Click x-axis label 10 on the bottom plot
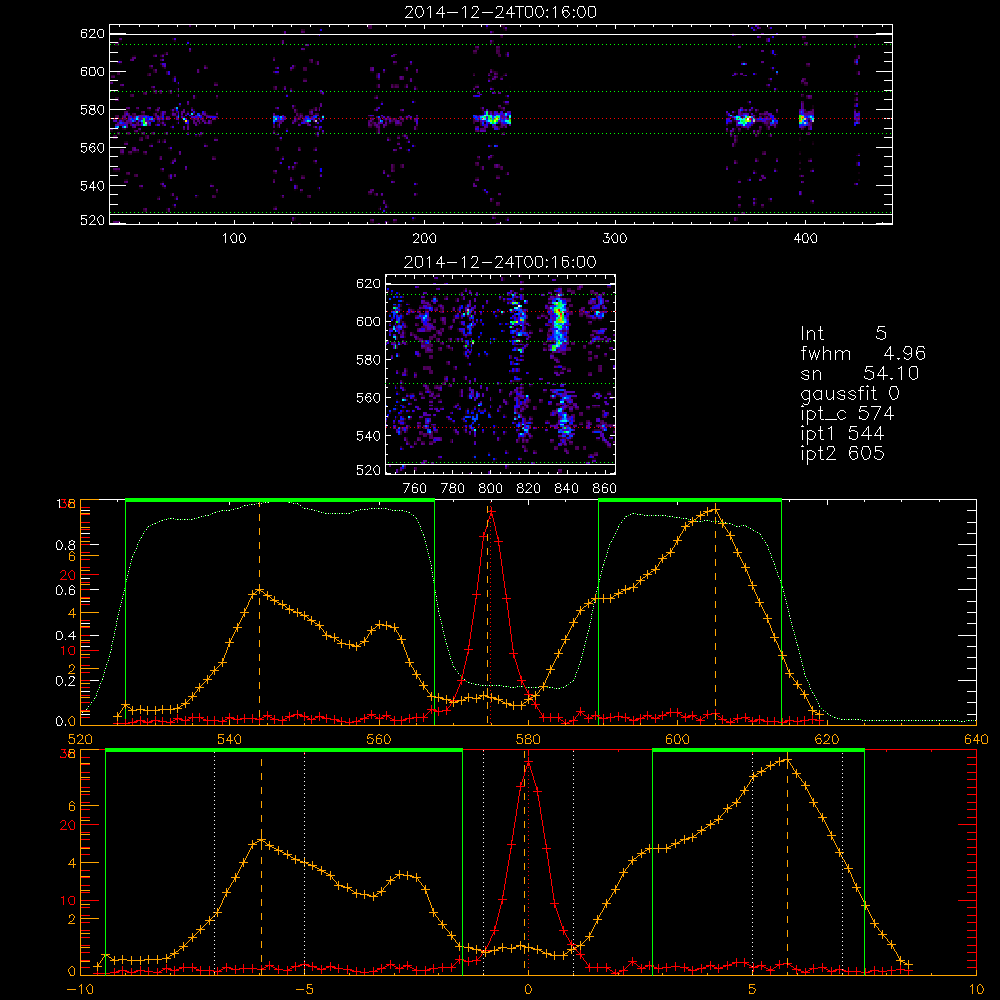The height and width of the screenshot is (1000, 1000). click(x=976, y=989)
